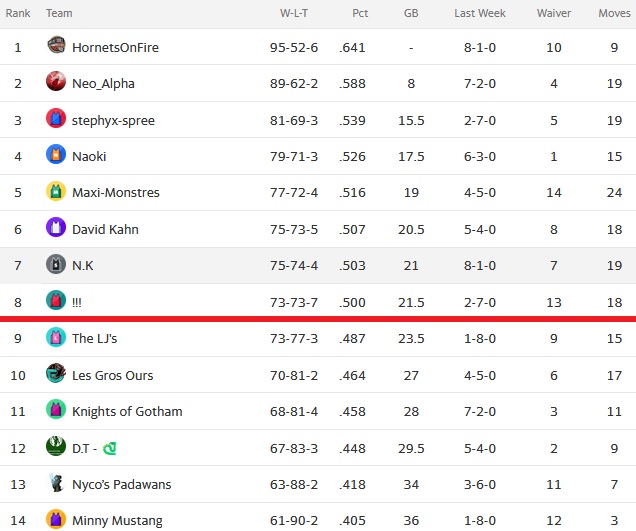Click Les Gros Ours bear logo
This screenshot has height=531, width=636.
[x=56, y=373]
